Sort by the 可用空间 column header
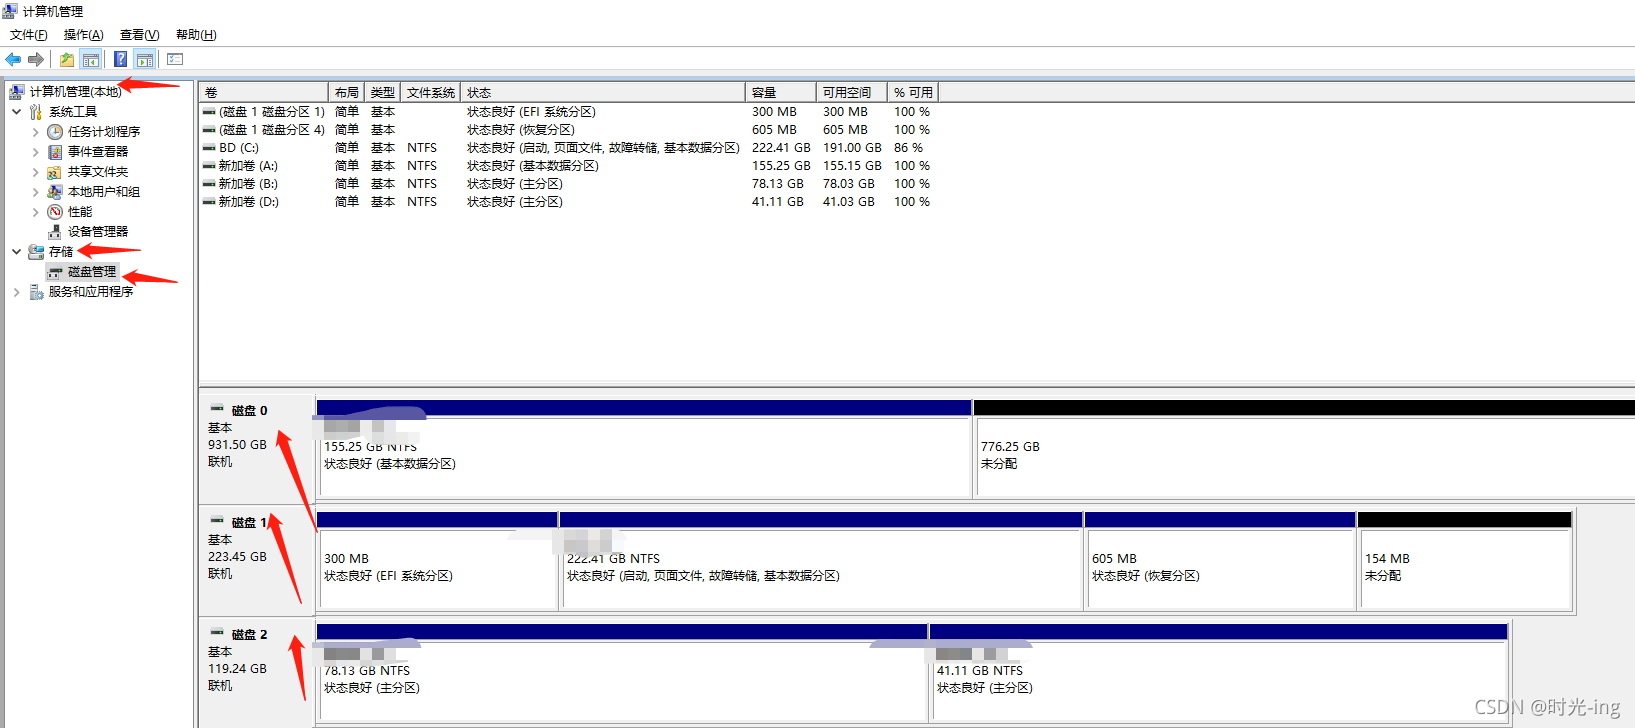This screenshot has height=728, width=1635. click(x=852, y=92)
